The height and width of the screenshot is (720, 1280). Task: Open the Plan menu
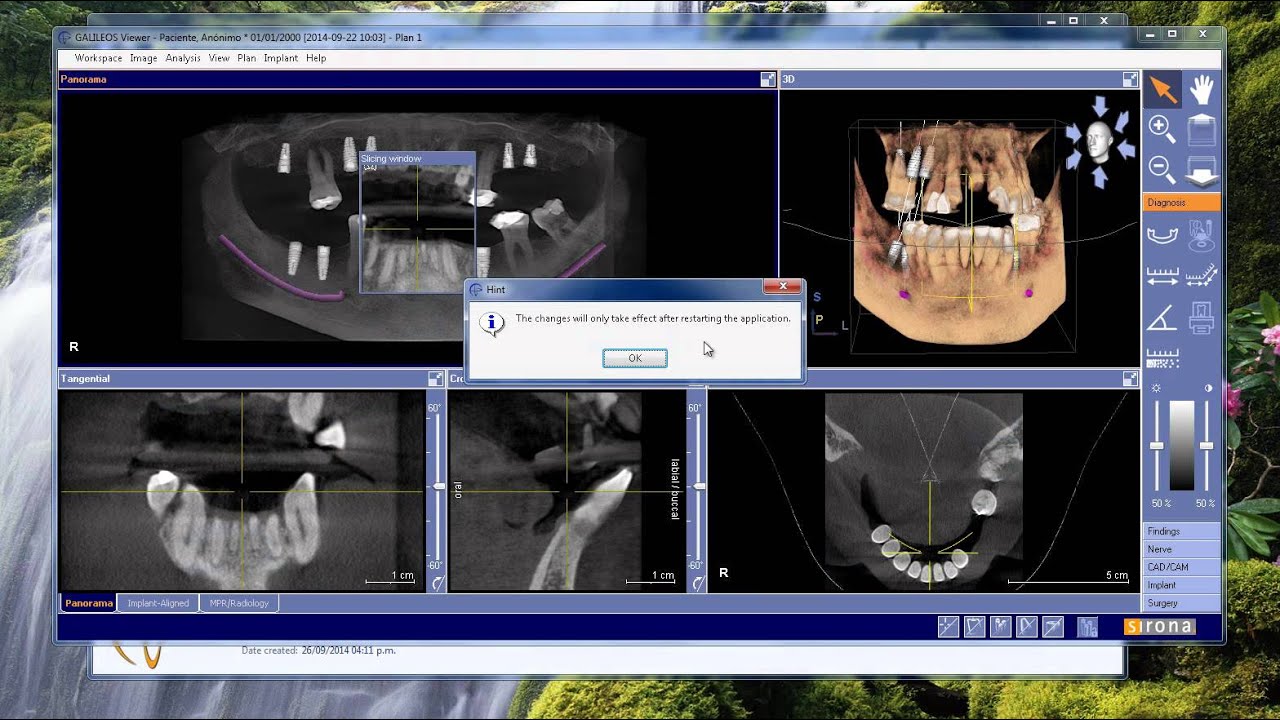click(x=246, y=58)
